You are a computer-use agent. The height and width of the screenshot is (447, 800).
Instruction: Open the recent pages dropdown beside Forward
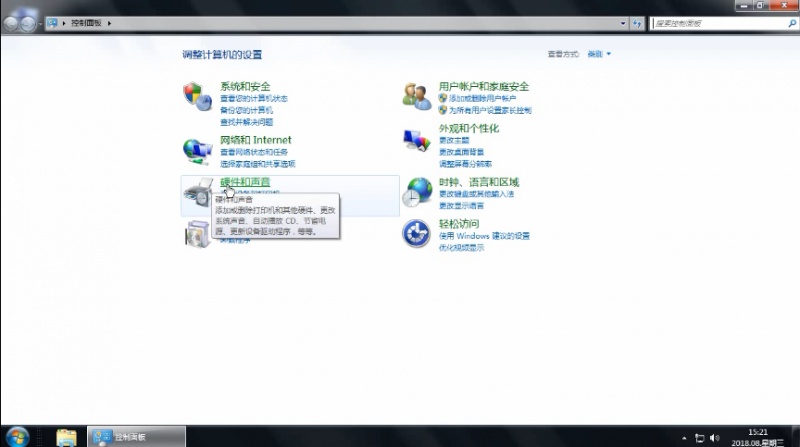[40, 23]
